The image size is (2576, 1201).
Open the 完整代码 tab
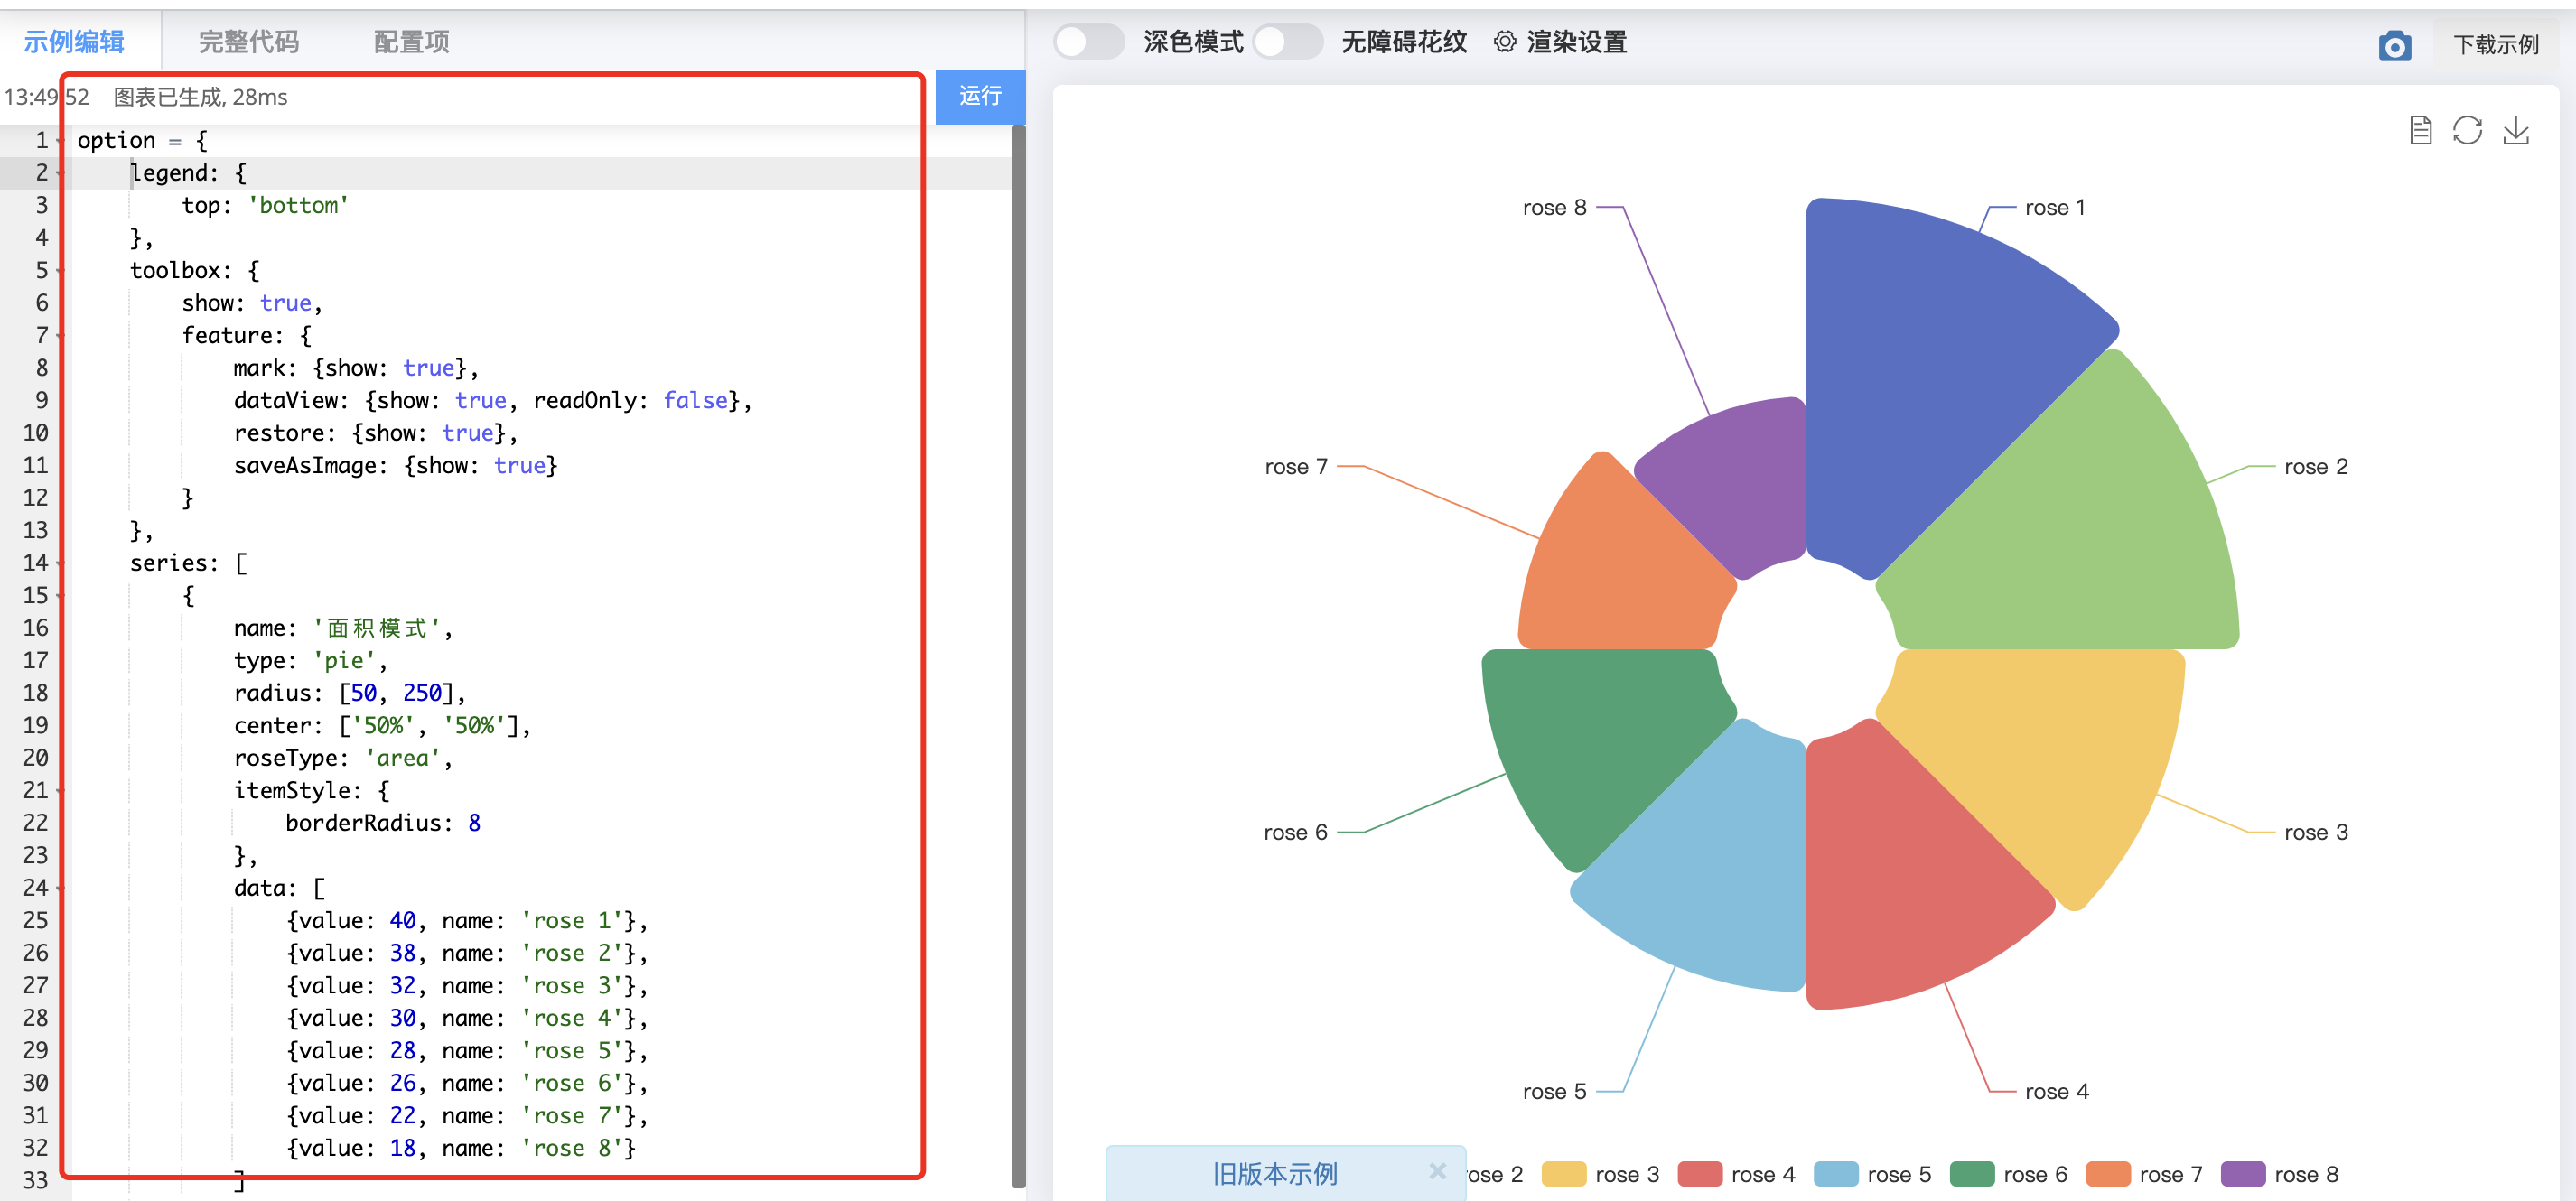click(249, 42)
